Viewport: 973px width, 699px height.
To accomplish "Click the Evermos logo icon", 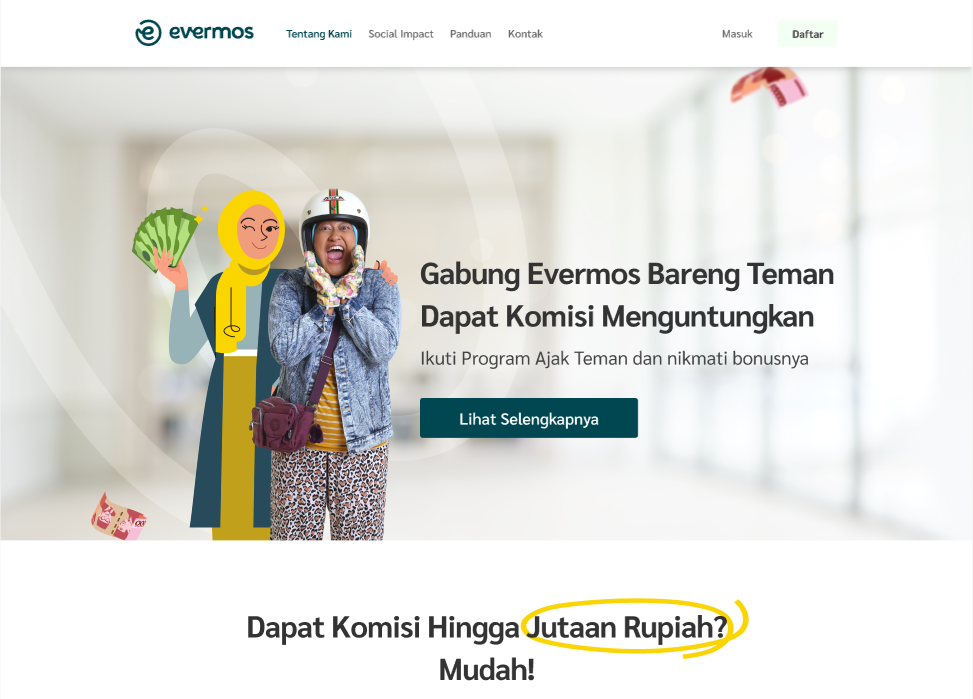I will (x=148, y=33).
